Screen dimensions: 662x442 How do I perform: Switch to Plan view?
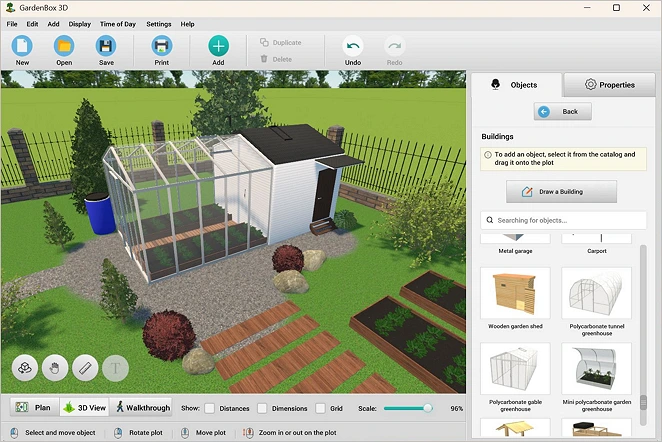(34, 407)
